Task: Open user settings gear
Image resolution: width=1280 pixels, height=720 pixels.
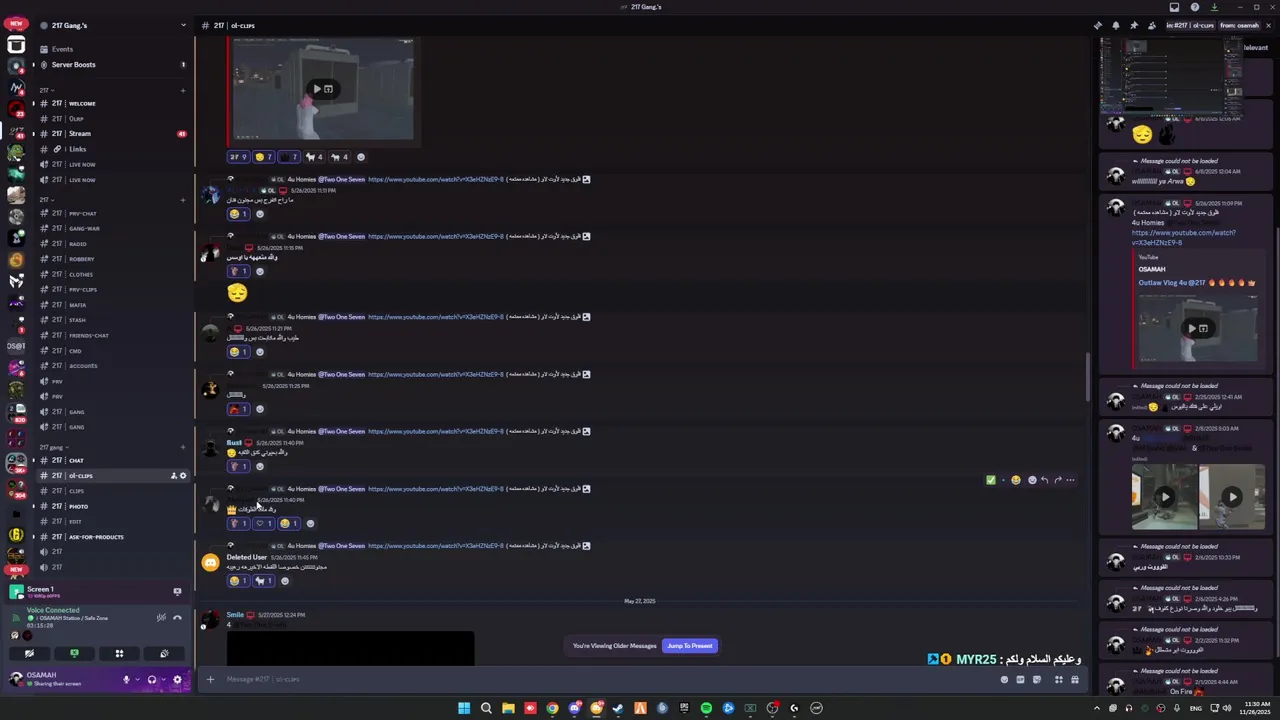Action: [178, 680]
